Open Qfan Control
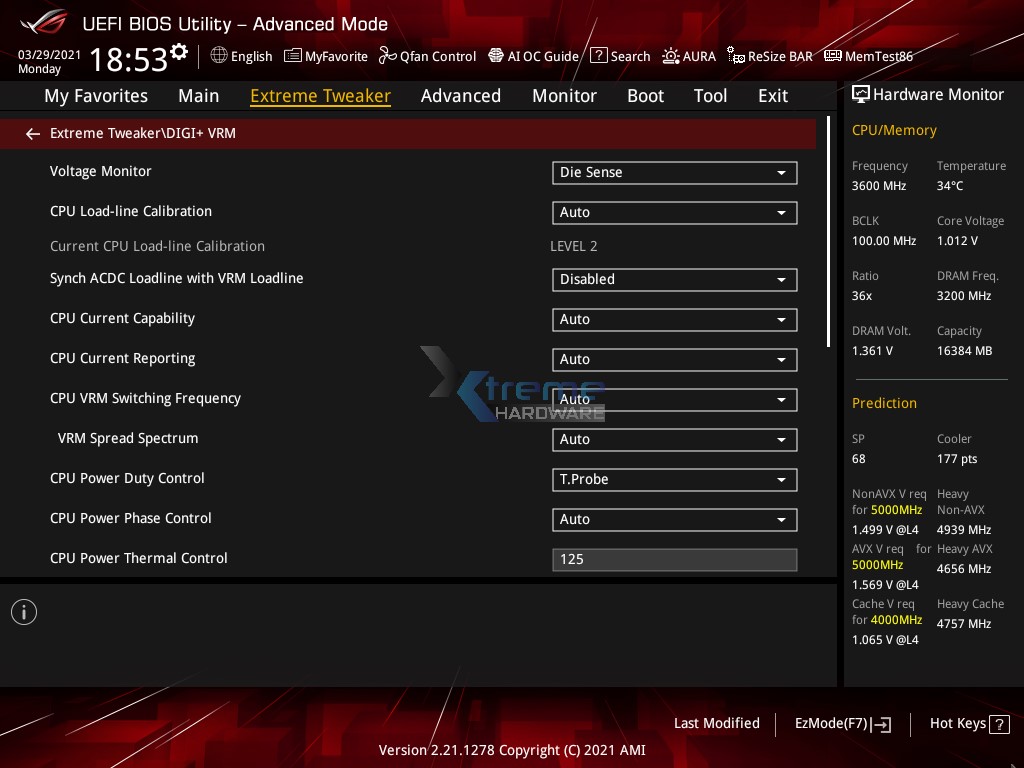Image resolution: width=1024 pixels, height=768 pixels. point(427,56)
